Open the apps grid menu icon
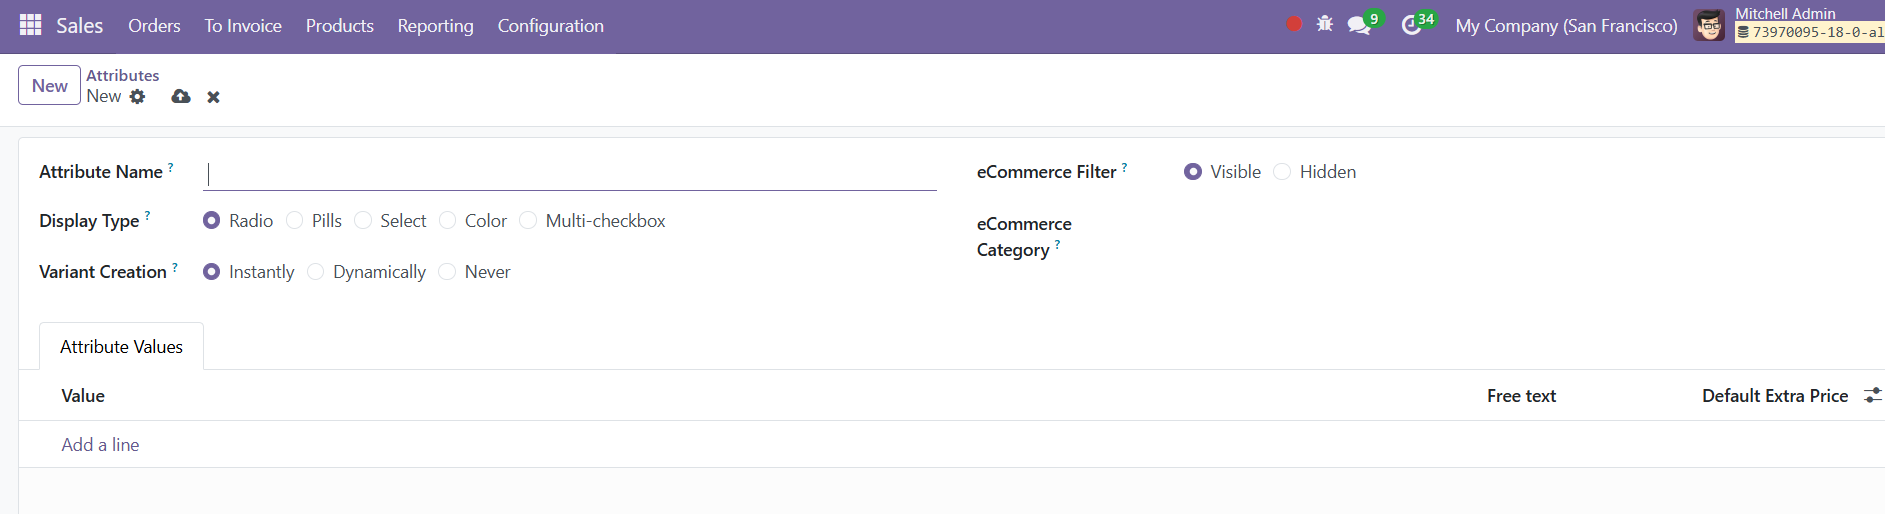 click(x=31, y=25)
